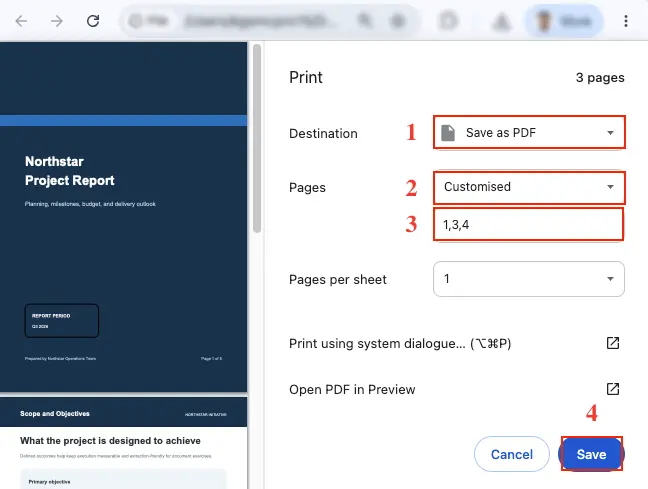648x489 pixels.
Task: Click the Pages per sheet dropdown arrow
Action: click(610, 279)
